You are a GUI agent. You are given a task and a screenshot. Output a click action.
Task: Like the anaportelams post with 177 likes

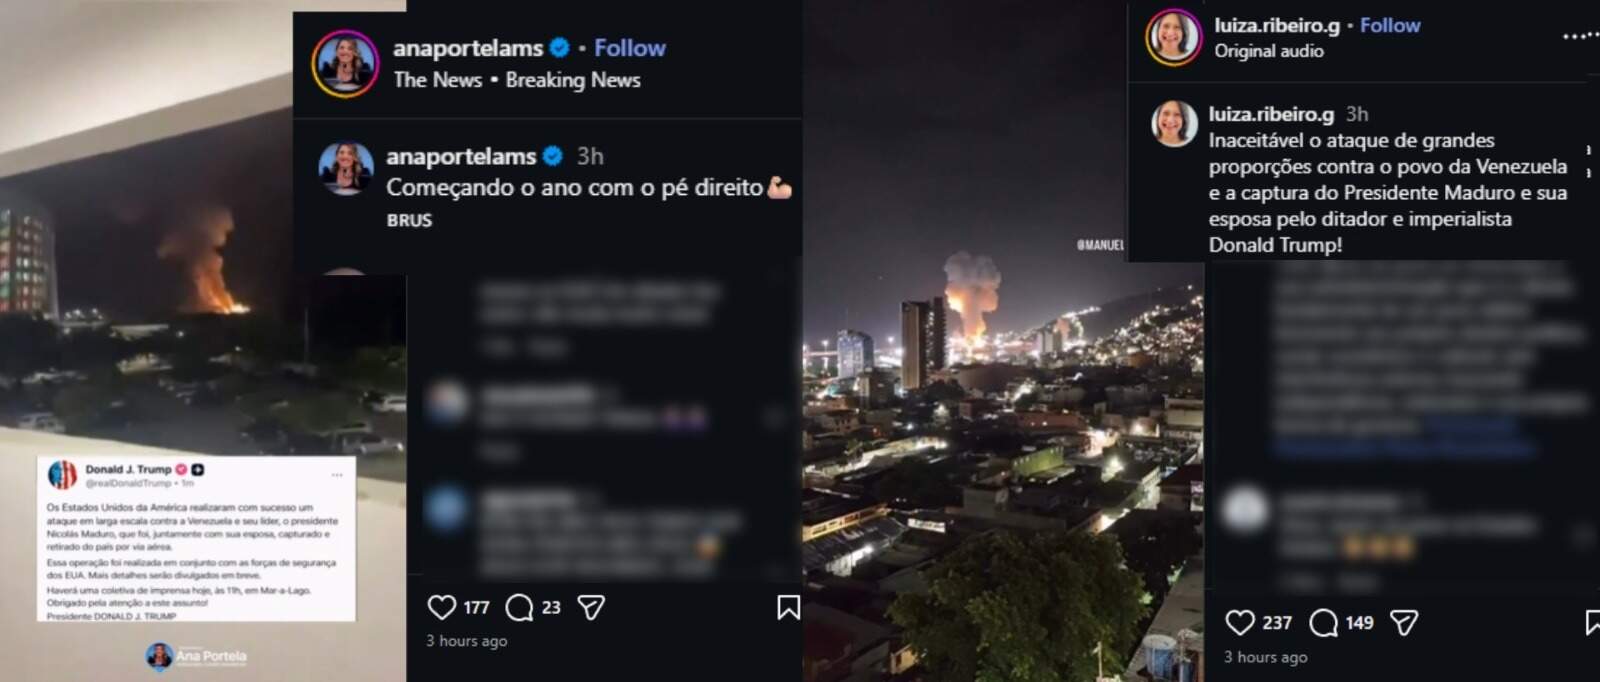(442, 607)
